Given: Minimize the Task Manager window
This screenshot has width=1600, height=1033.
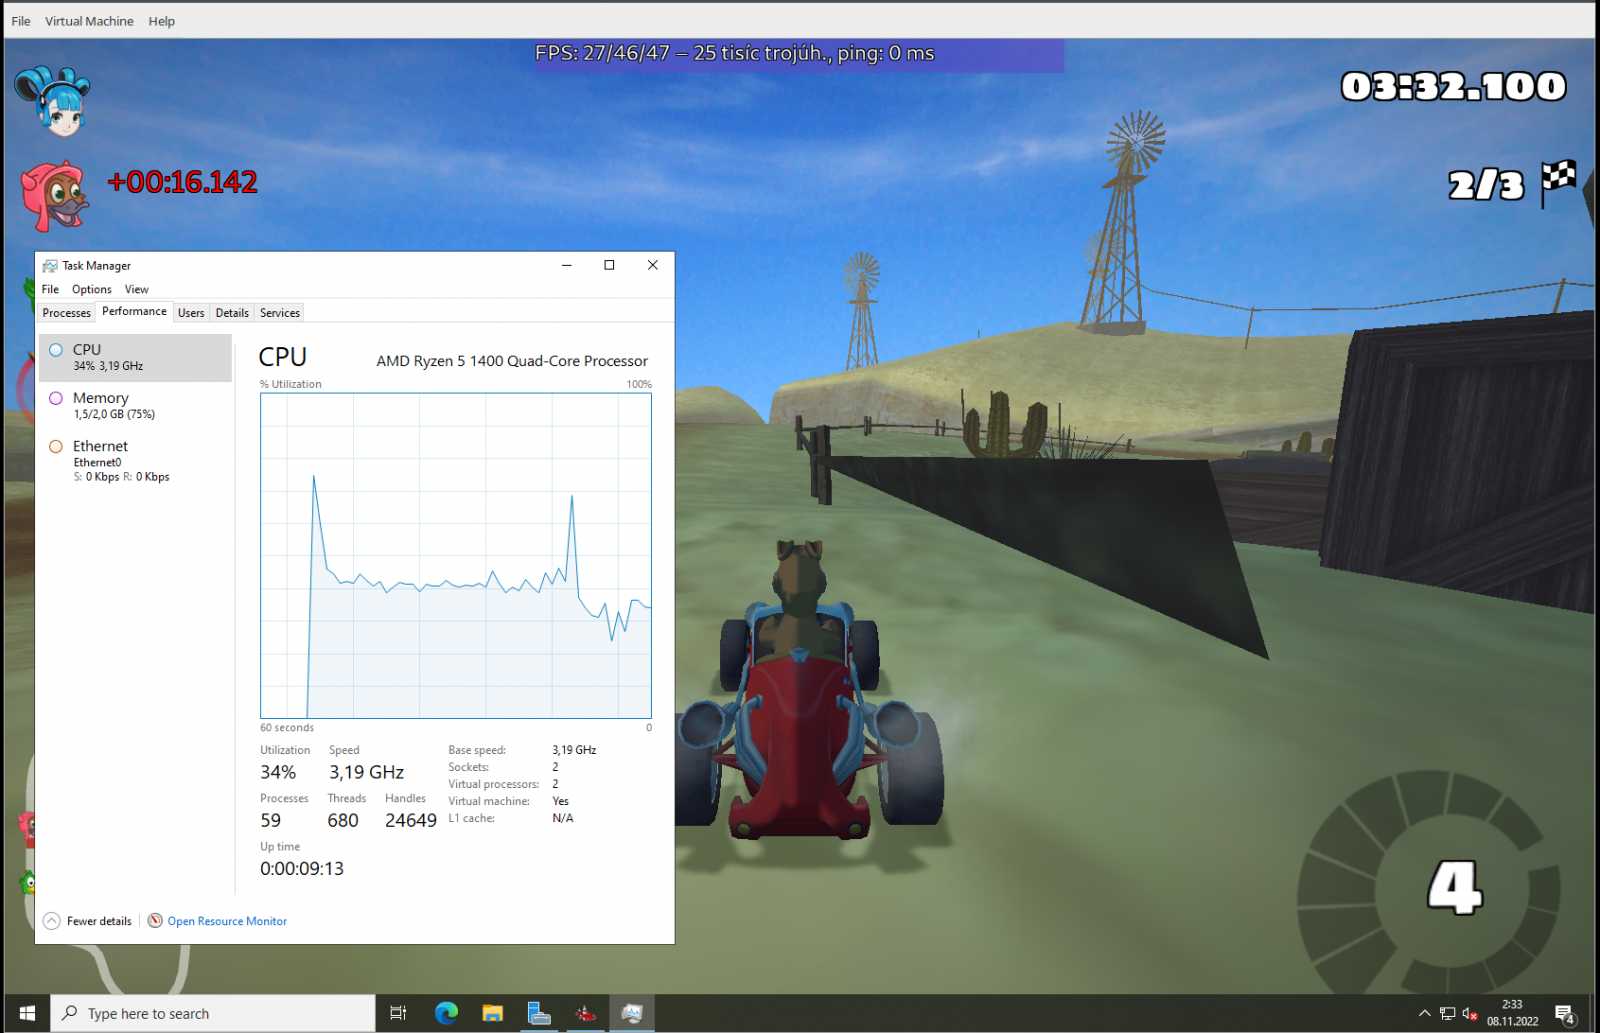Looking at the screenshot, I should 566,265.
